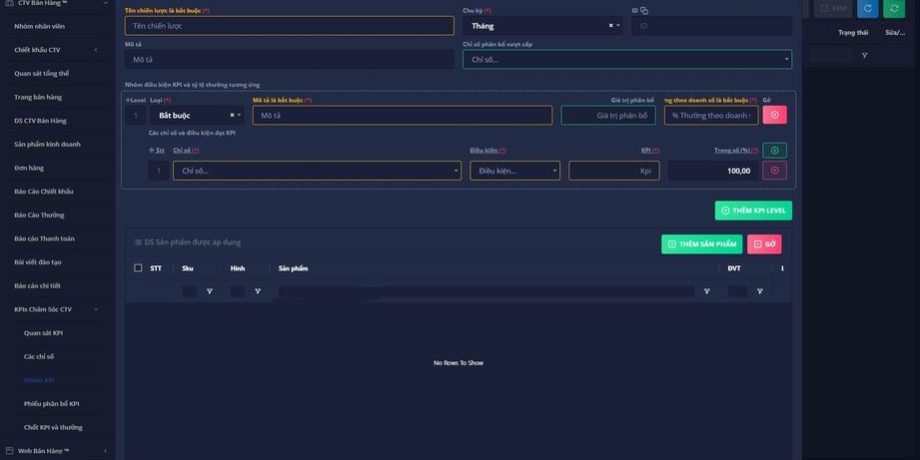This screenshot has width=920, height=460.
Task: Open Phiếu phân bổ KPI menu item
Action: coord(52,403)
